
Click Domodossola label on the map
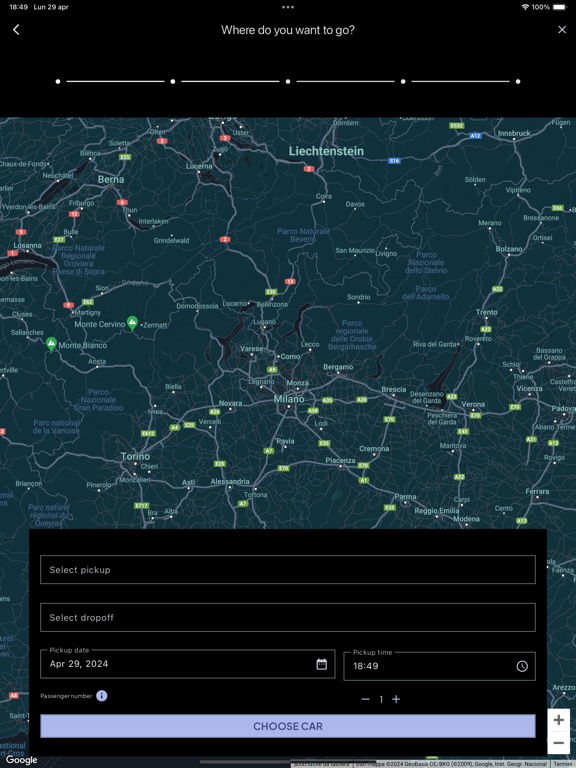[197, 306]
